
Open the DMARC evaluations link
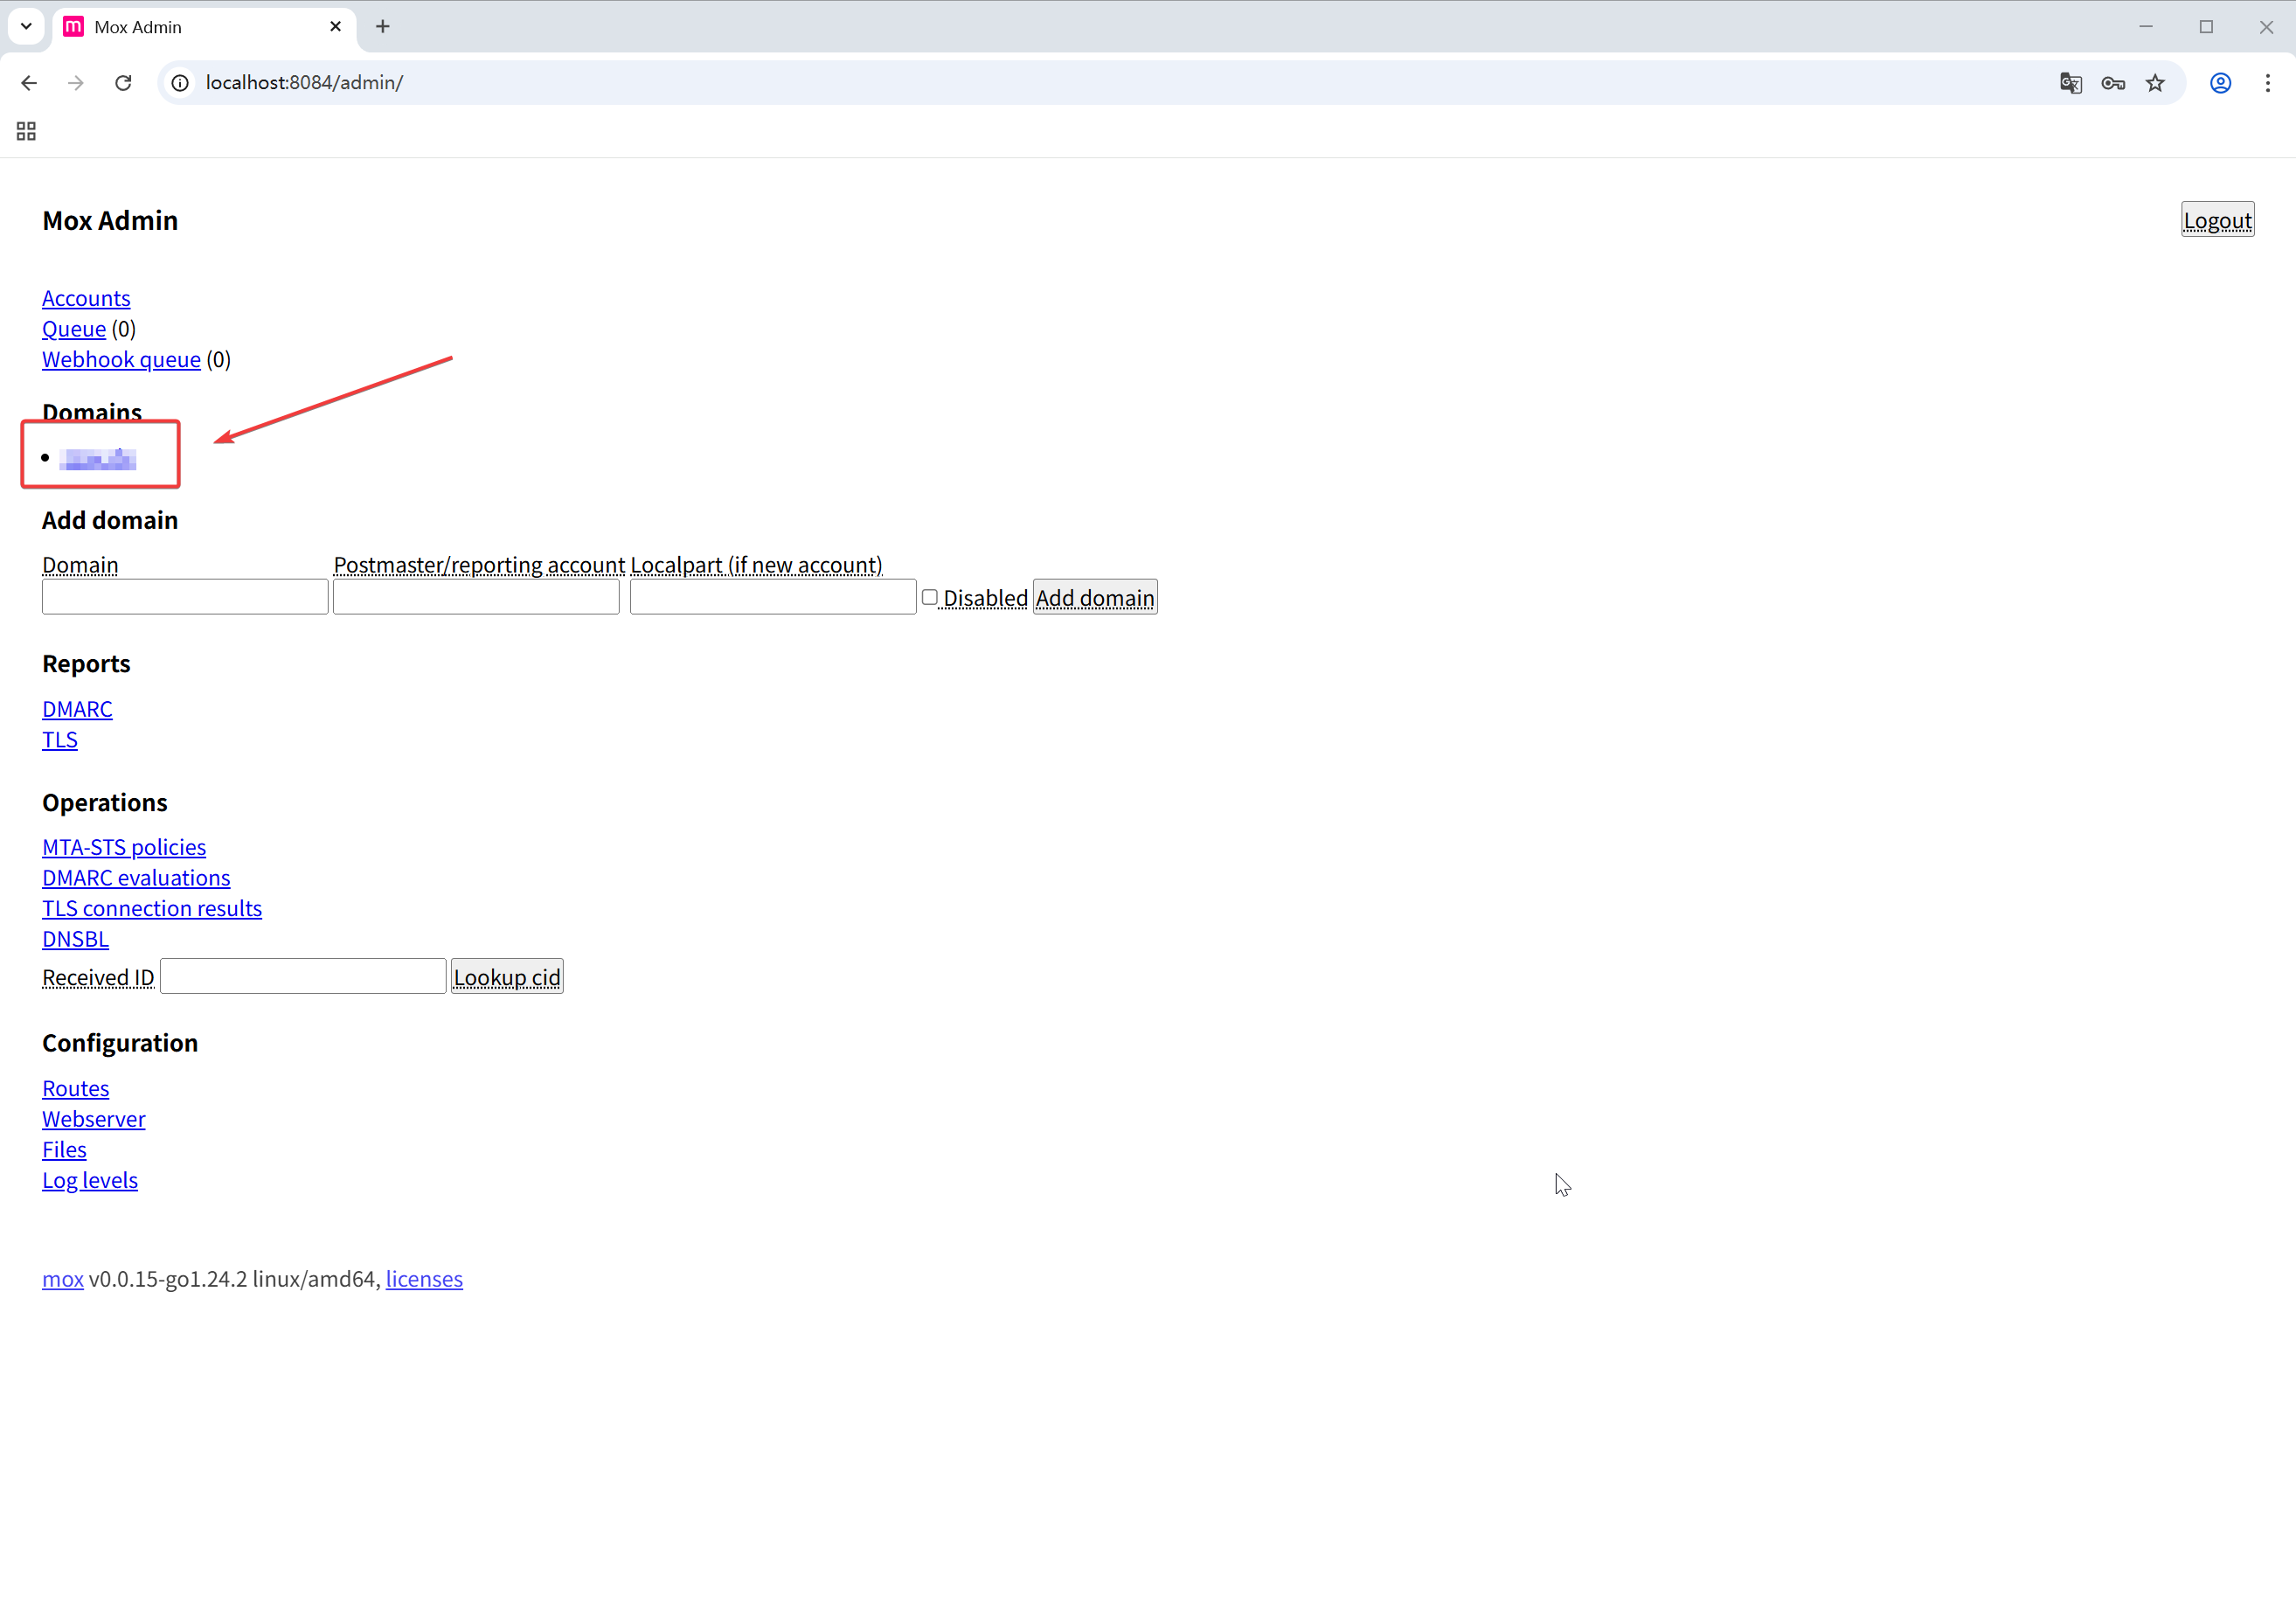tap(136, 877)
